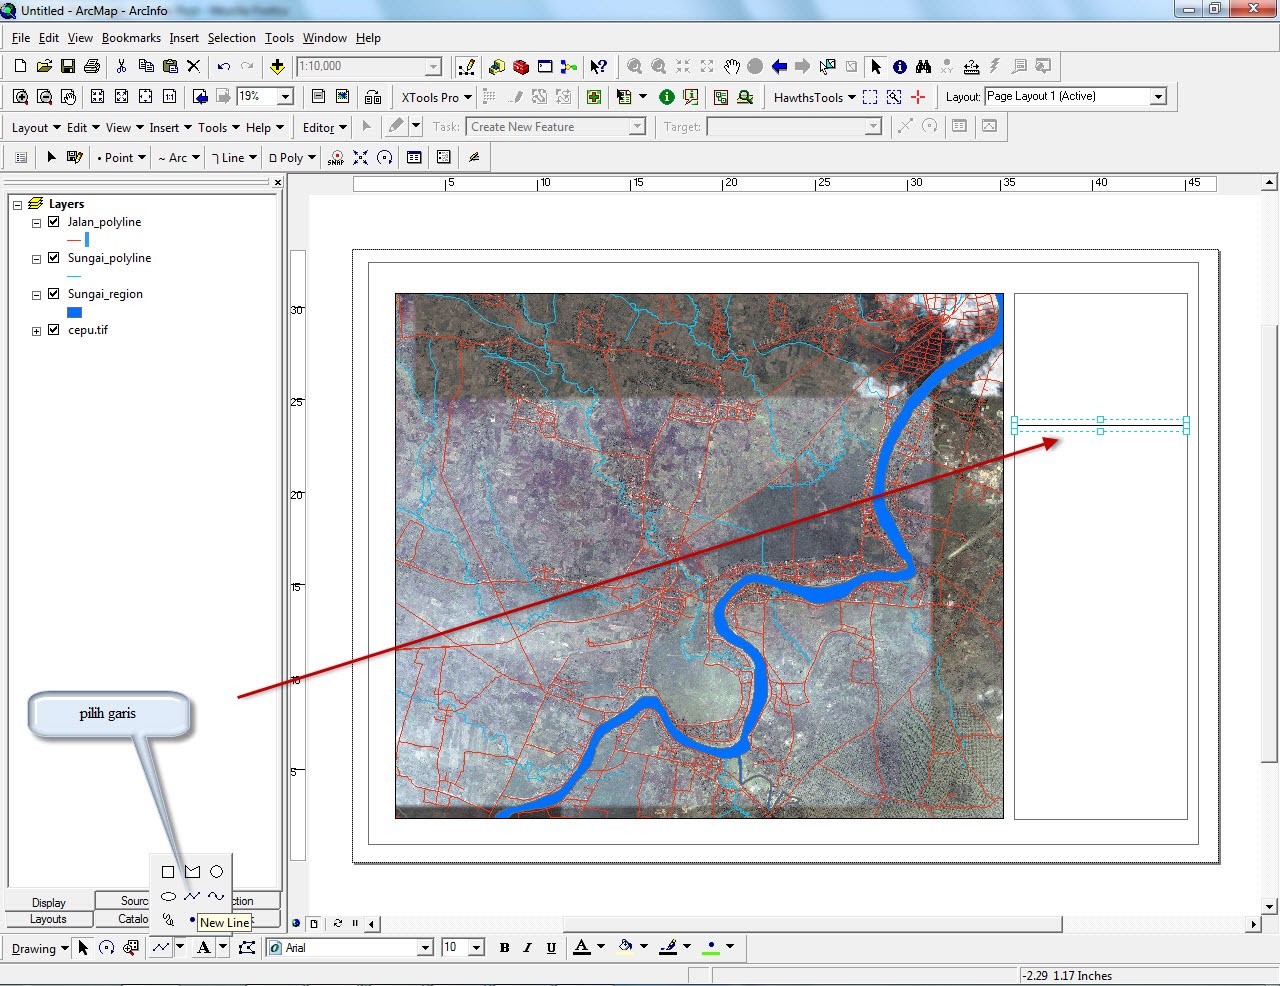The height and width of the screenshot is (986, 1280).
Task: Click the Fixed Zoom In icon
Action: tap(683, 66)
